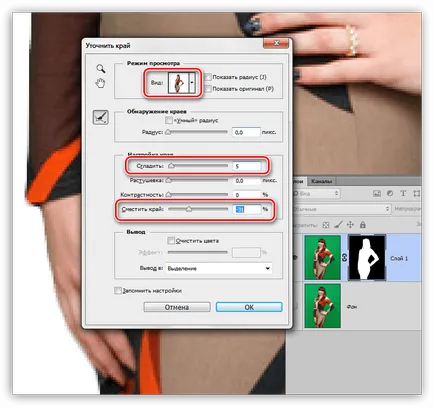Image resolution: width=434 pixels, height=407 pixels.
Task: Click the Радиус slider handle
Action: point(168,132)
